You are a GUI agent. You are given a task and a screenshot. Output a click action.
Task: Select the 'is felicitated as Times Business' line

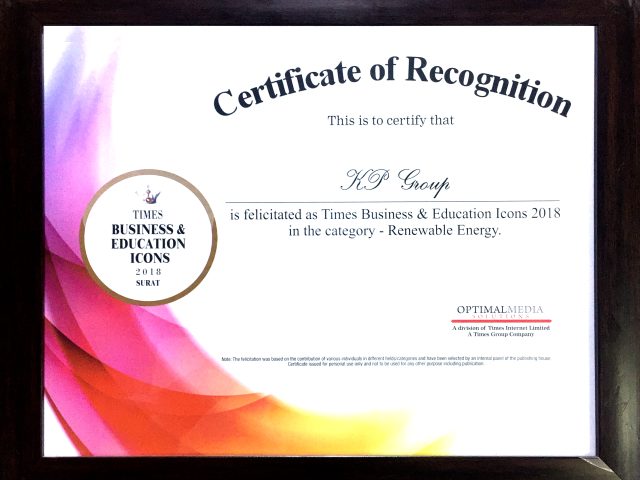point(392,215)
